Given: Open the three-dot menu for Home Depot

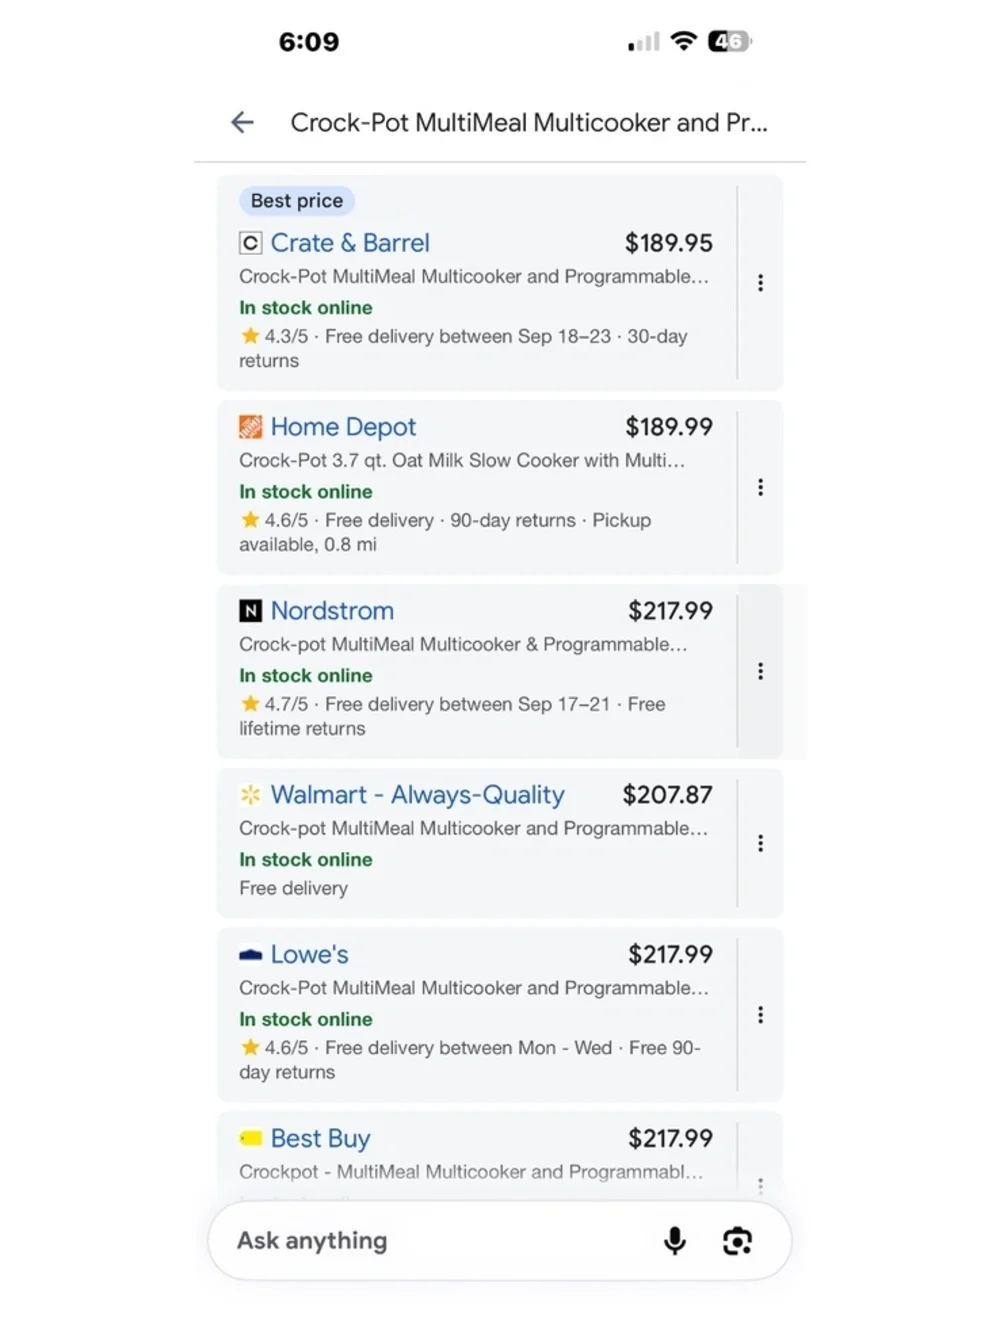Looking at the screenshot, I should coord(761,487).
